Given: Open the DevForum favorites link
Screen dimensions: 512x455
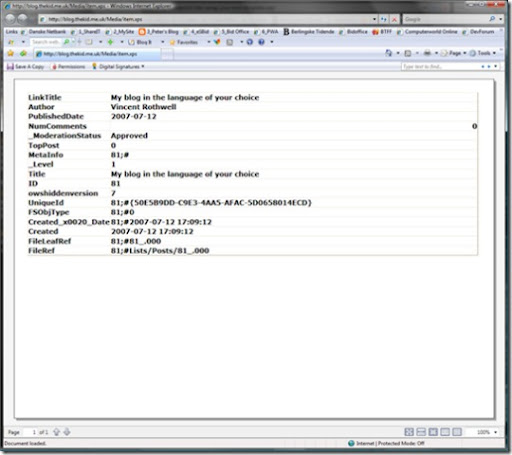Looking at the screenshot, I should click(478, 32).
